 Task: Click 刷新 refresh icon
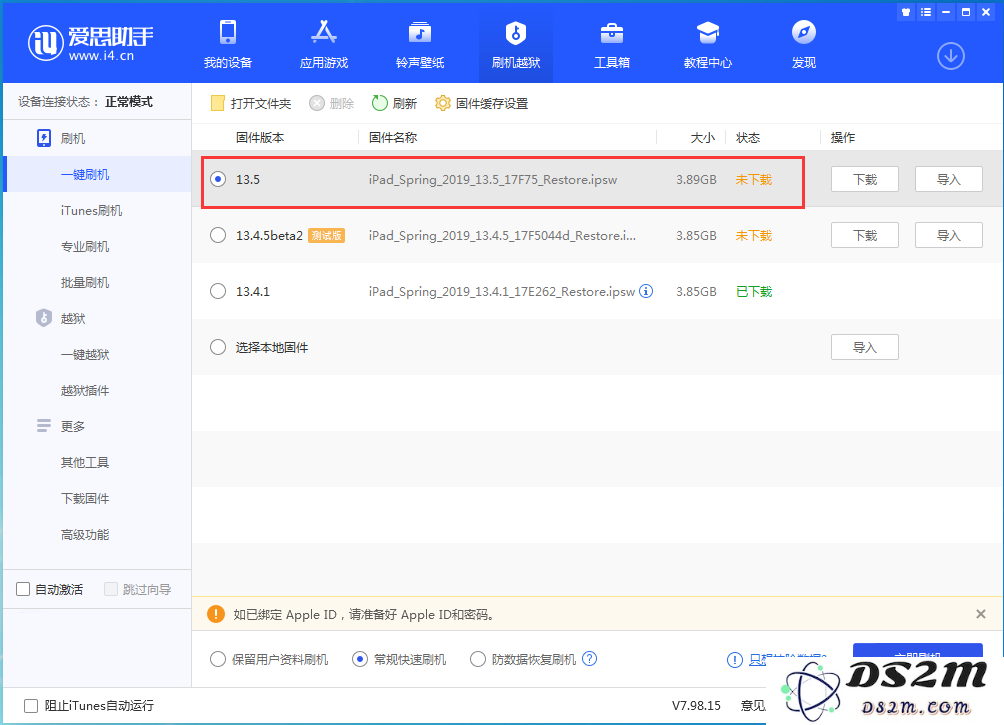click(x=380, y=103)
